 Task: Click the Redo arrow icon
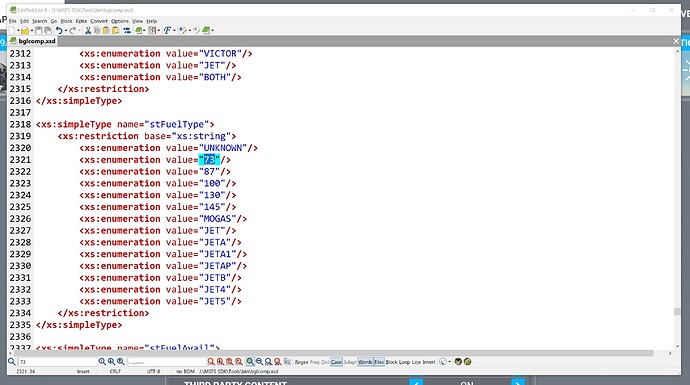(73, 30)
